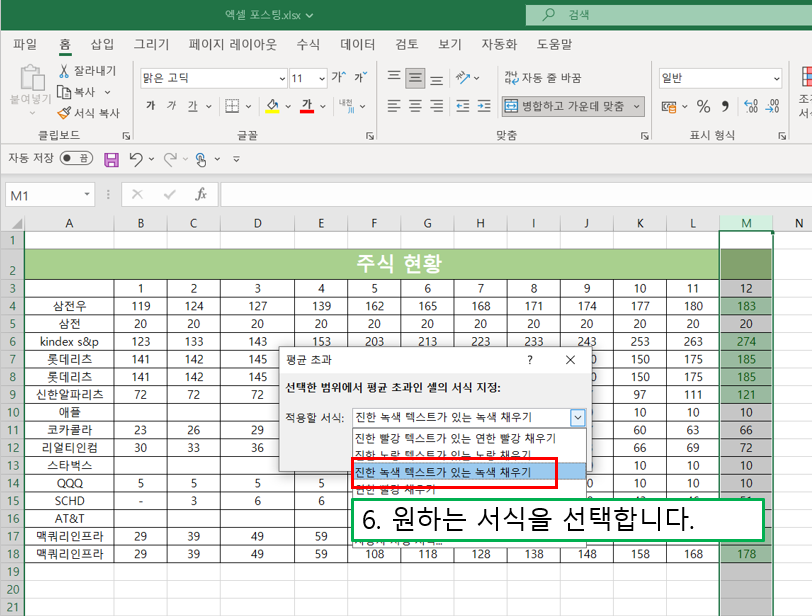Viewport: 812px width, 616px height.
Task: Click the Format Painter (서식 복사) brush icon
Action: [64, 113]
